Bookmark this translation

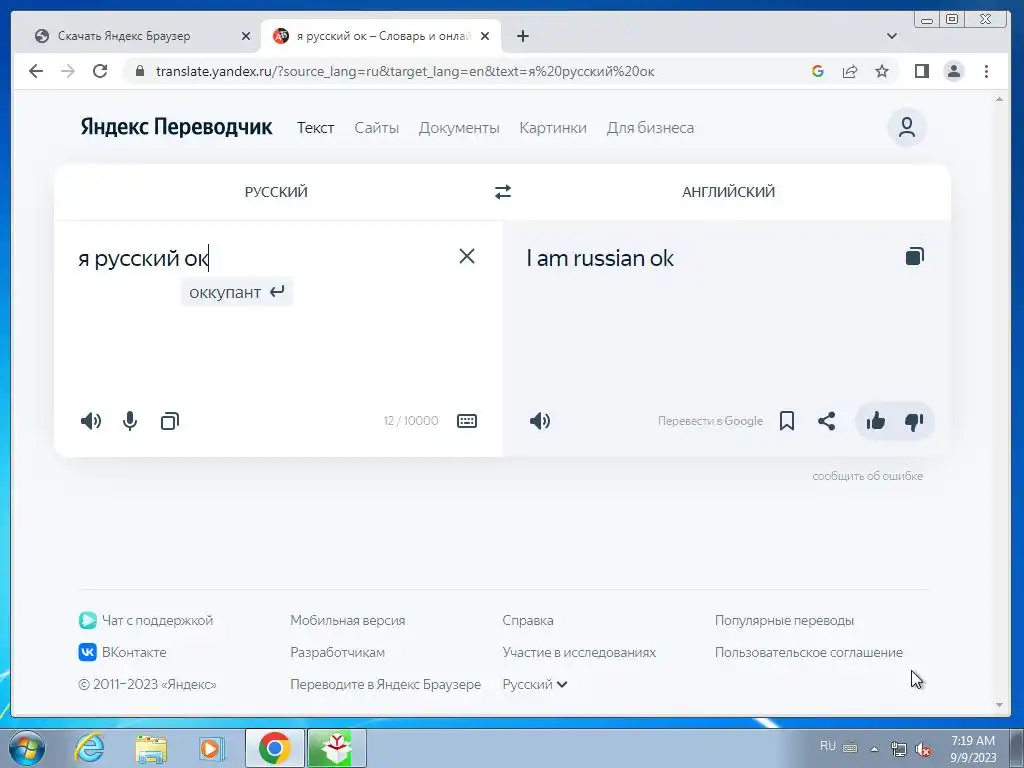tap(787, 421)
